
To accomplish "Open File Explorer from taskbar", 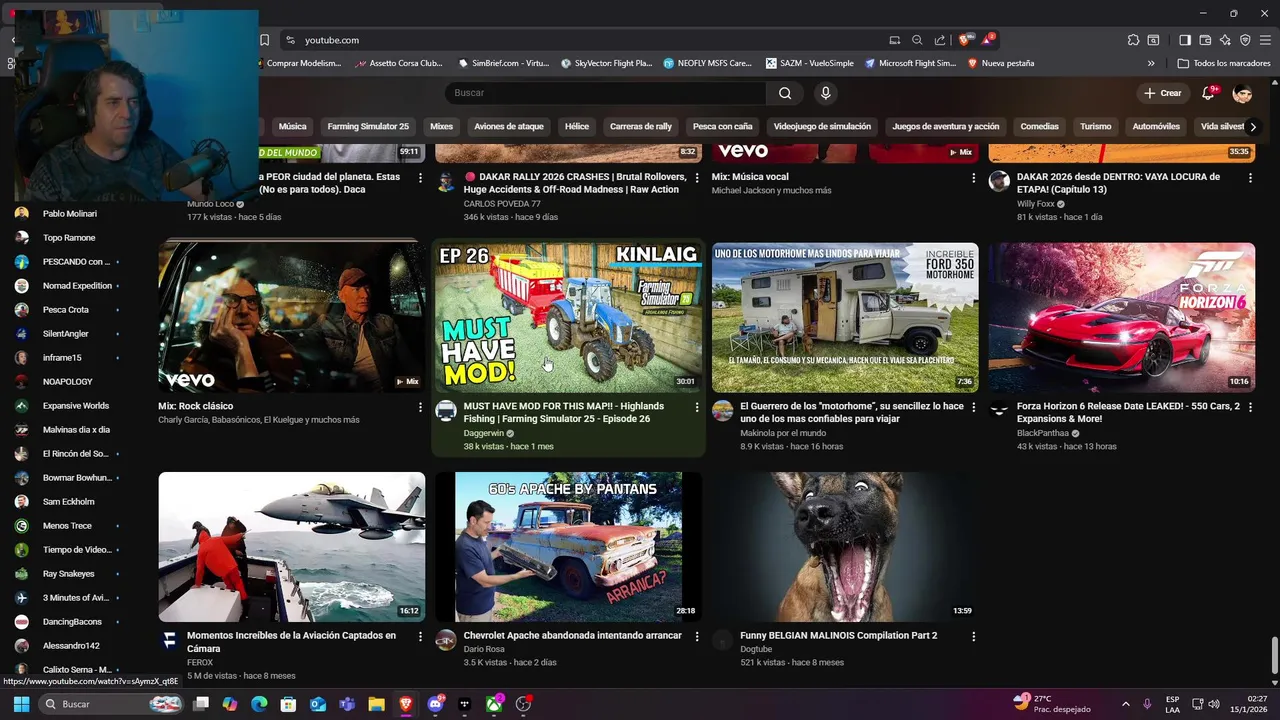I will tap(376, 704).
